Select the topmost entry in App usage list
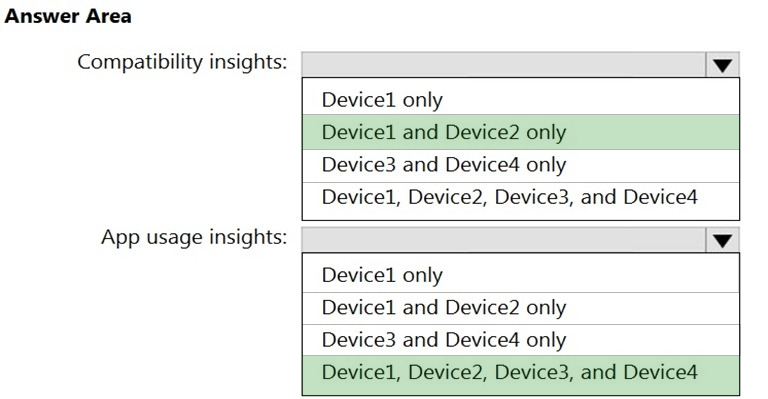 coord(521,275)
